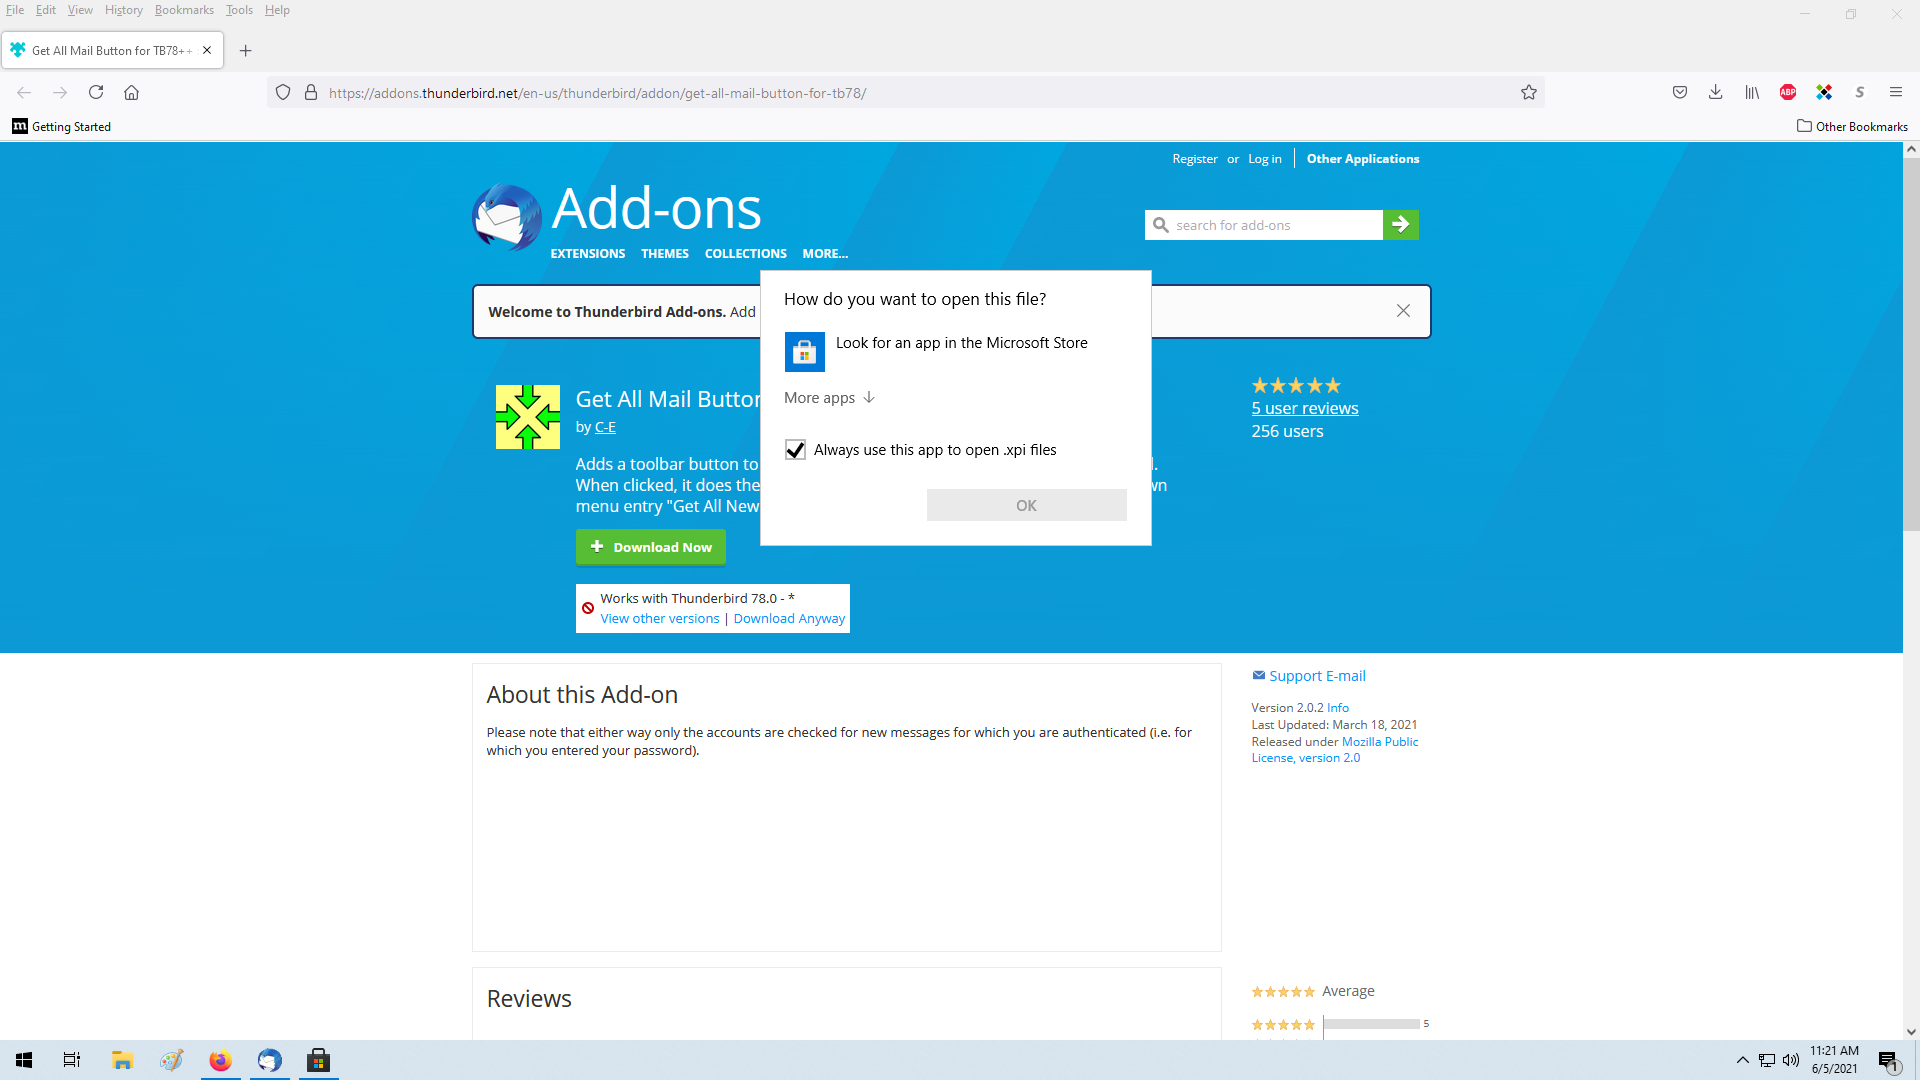This screenshot has height=1080, width=1920.
Task: Open the Windows Start menu
Action: [x=24, y=1060]
